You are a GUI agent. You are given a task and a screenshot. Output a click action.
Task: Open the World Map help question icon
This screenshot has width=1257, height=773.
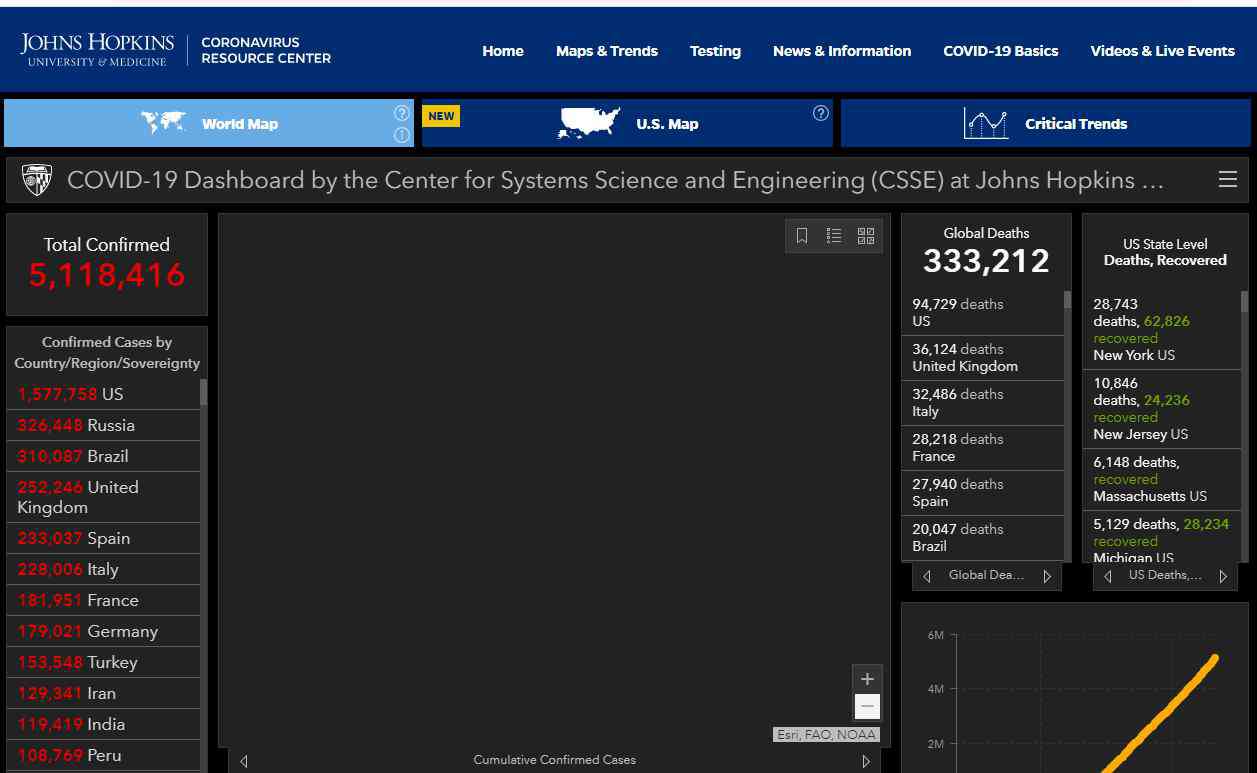[401, 113]
